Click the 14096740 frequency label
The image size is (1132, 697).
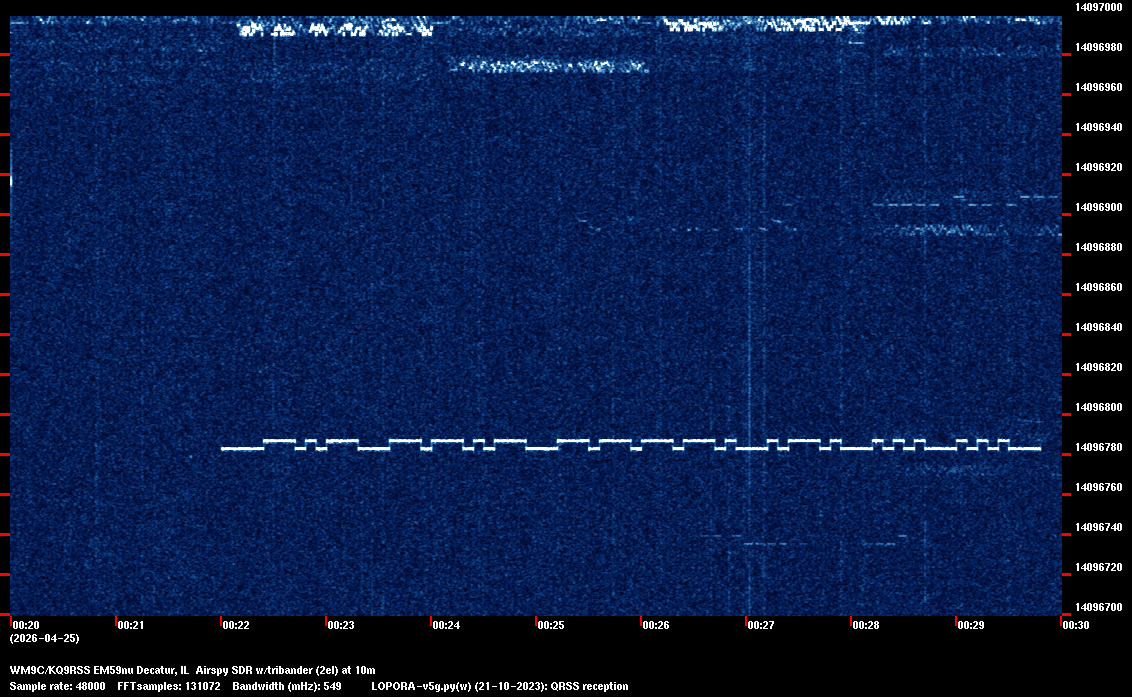click(1099, 527)
